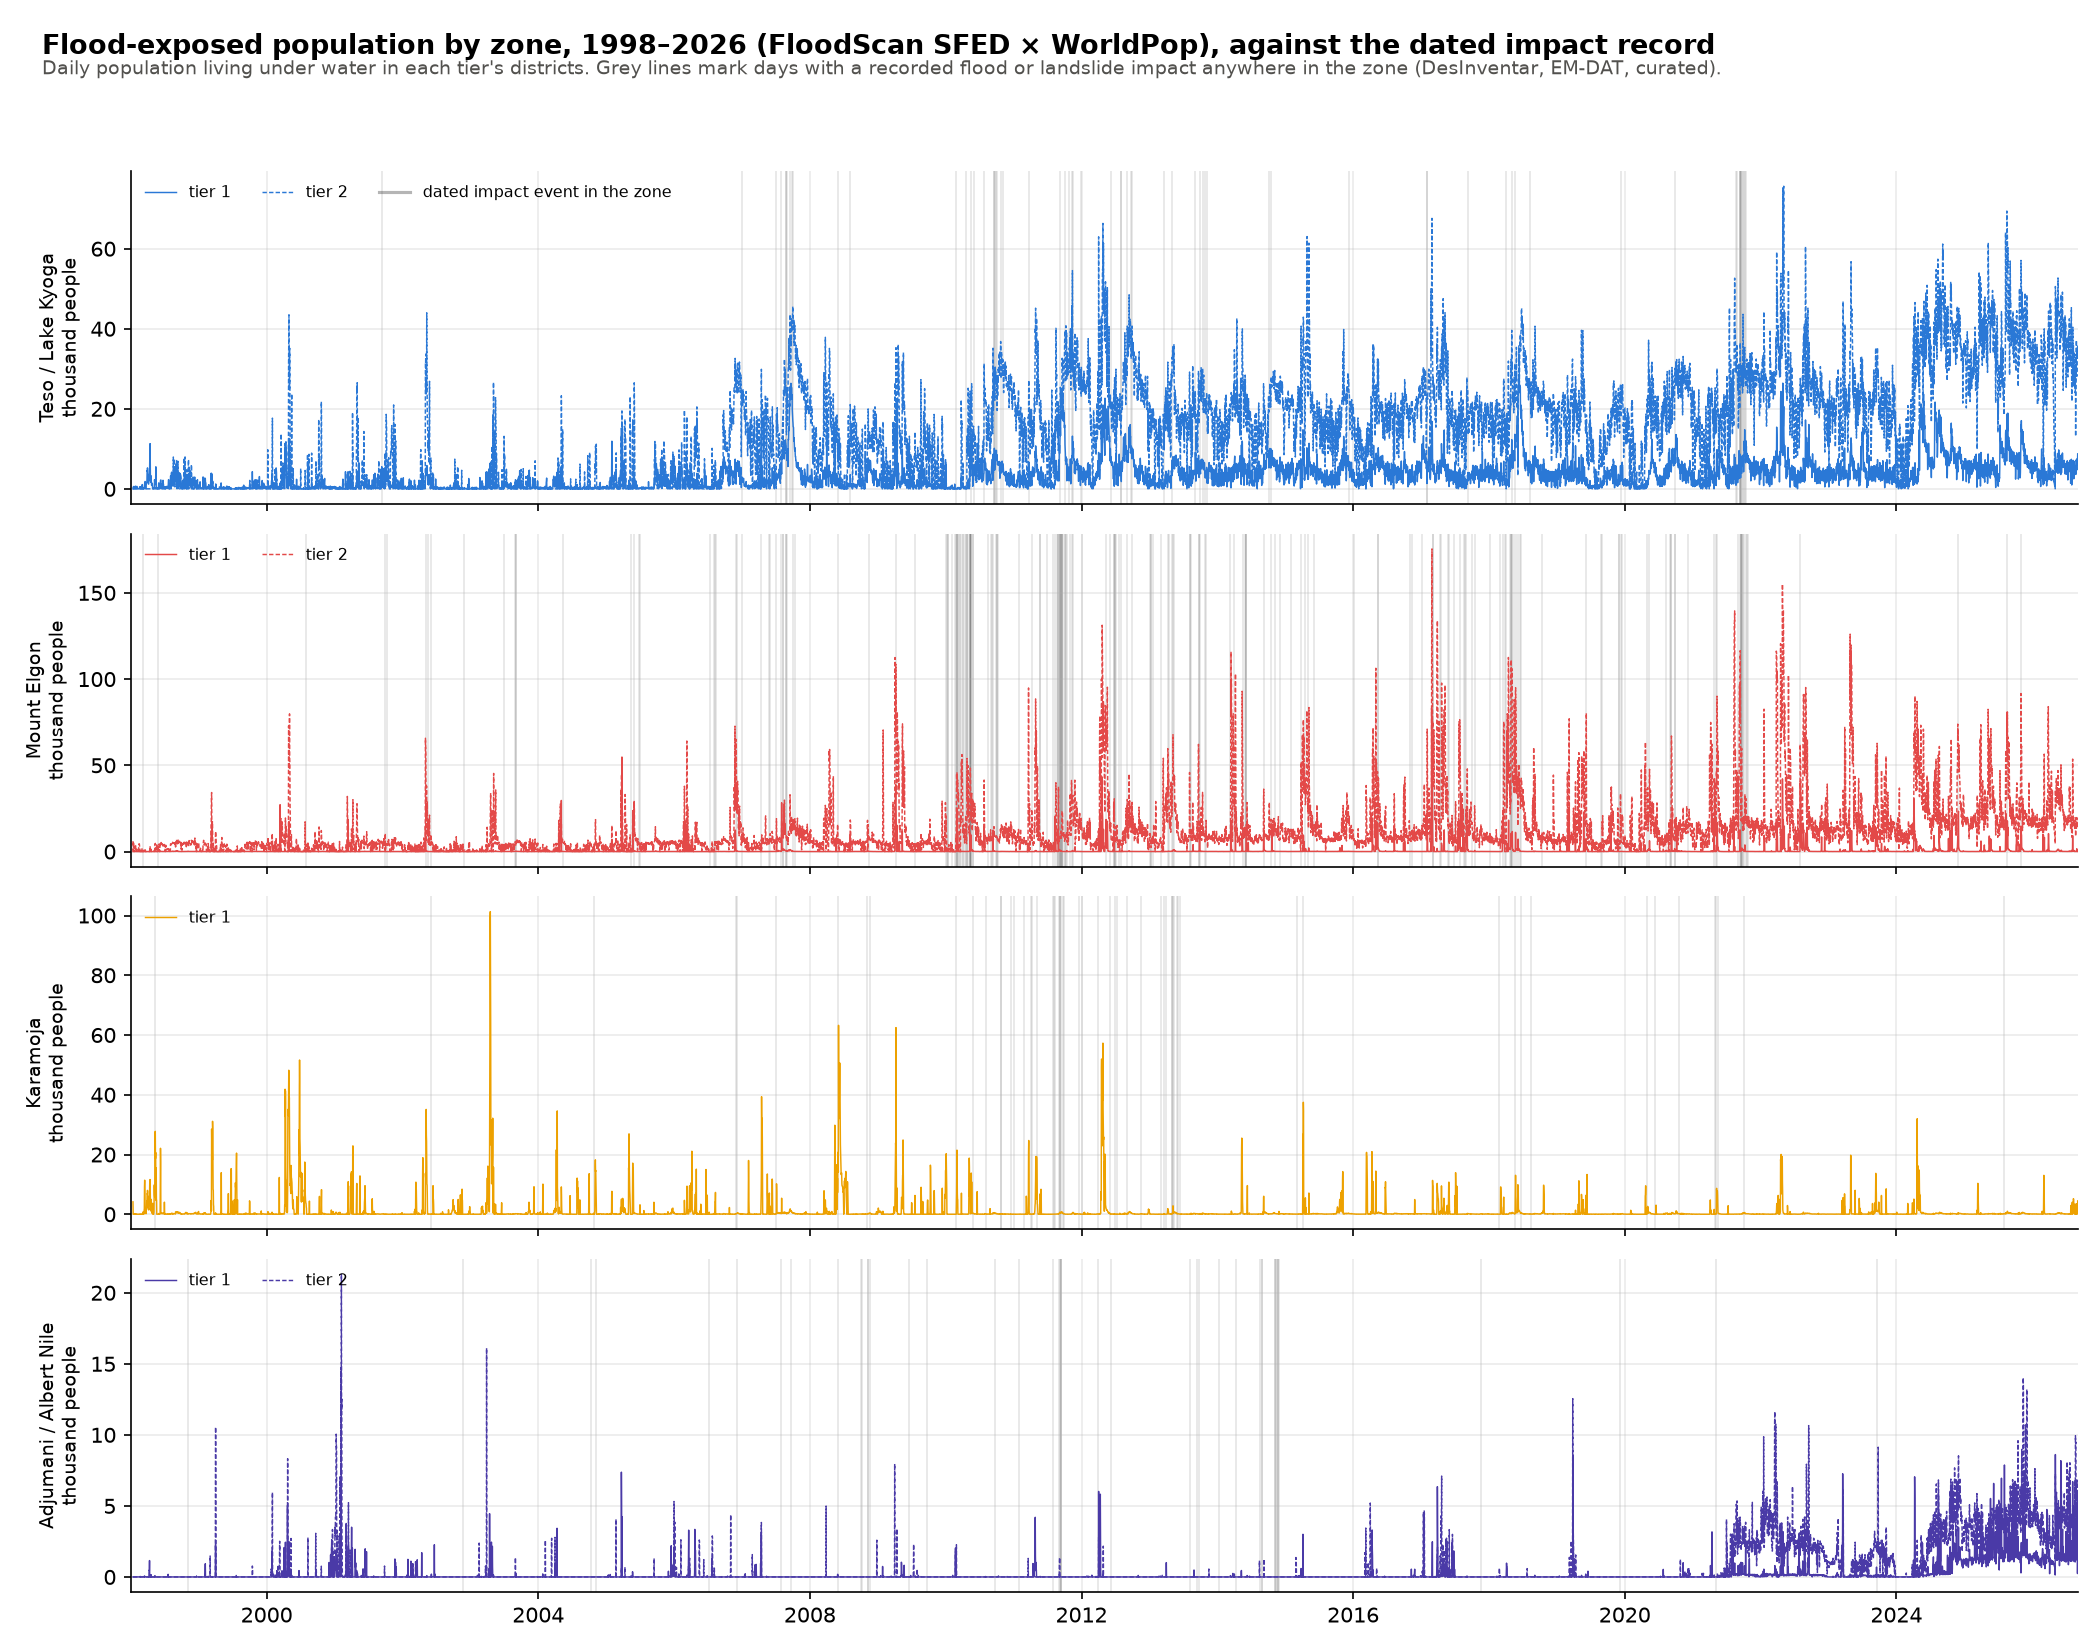This screenshot has width=2100, height=1650.
Task: Click y-tick "5" in Adjumani / Albert Nile panel
Action: [110, 1507]
